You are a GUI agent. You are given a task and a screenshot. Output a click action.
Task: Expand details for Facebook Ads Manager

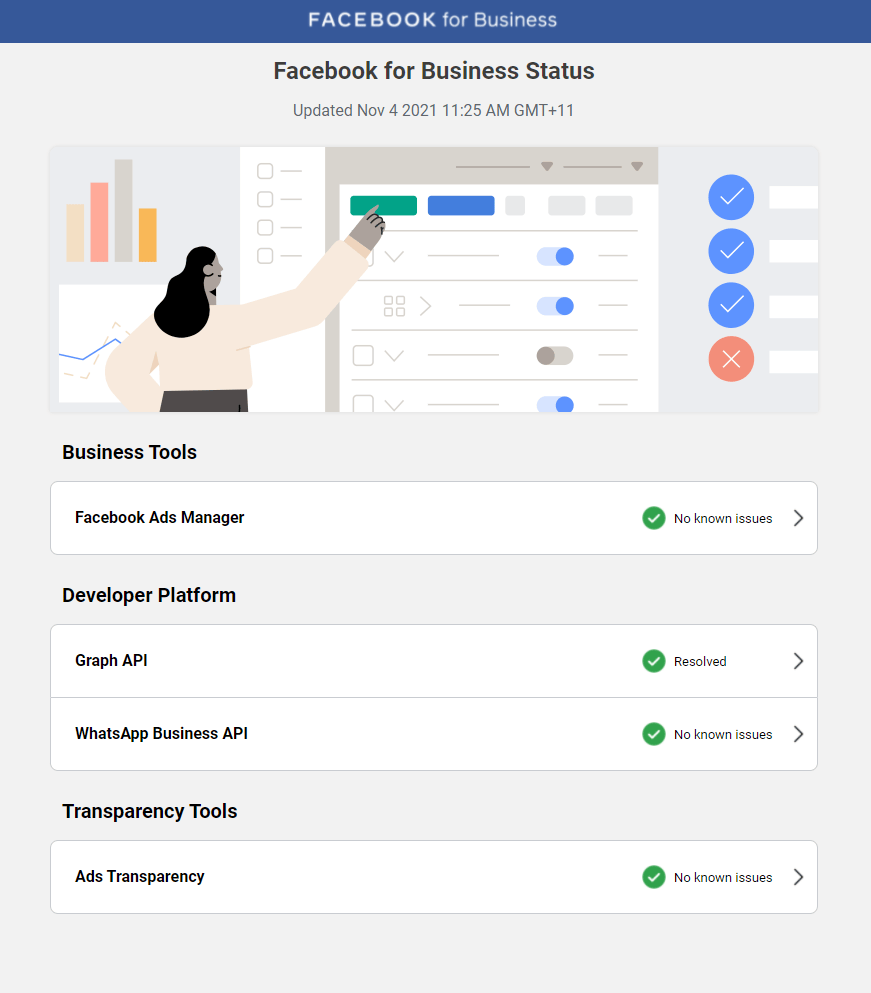click(797, 518)
